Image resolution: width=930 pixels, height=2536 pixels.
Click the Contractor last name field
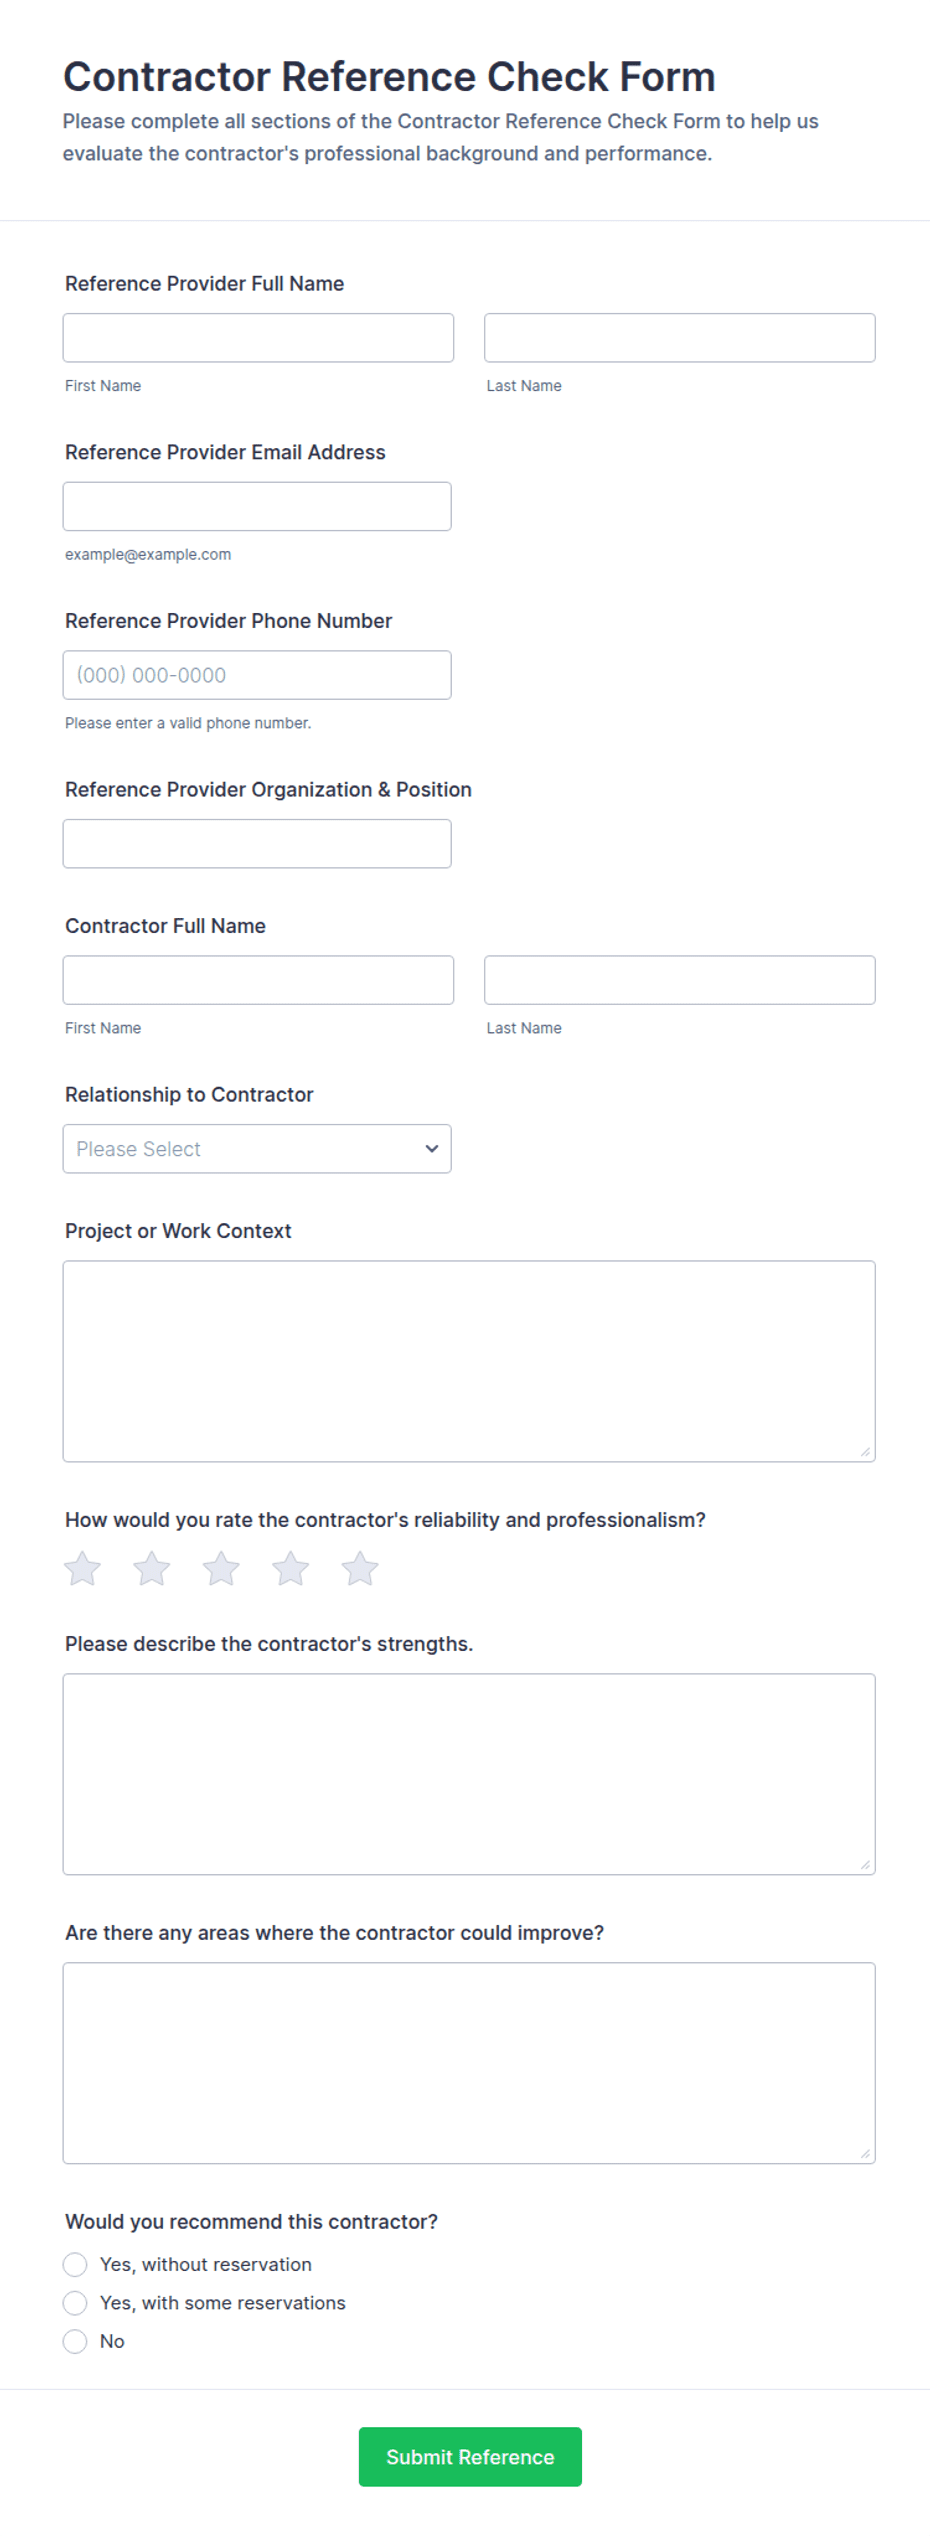680,980
